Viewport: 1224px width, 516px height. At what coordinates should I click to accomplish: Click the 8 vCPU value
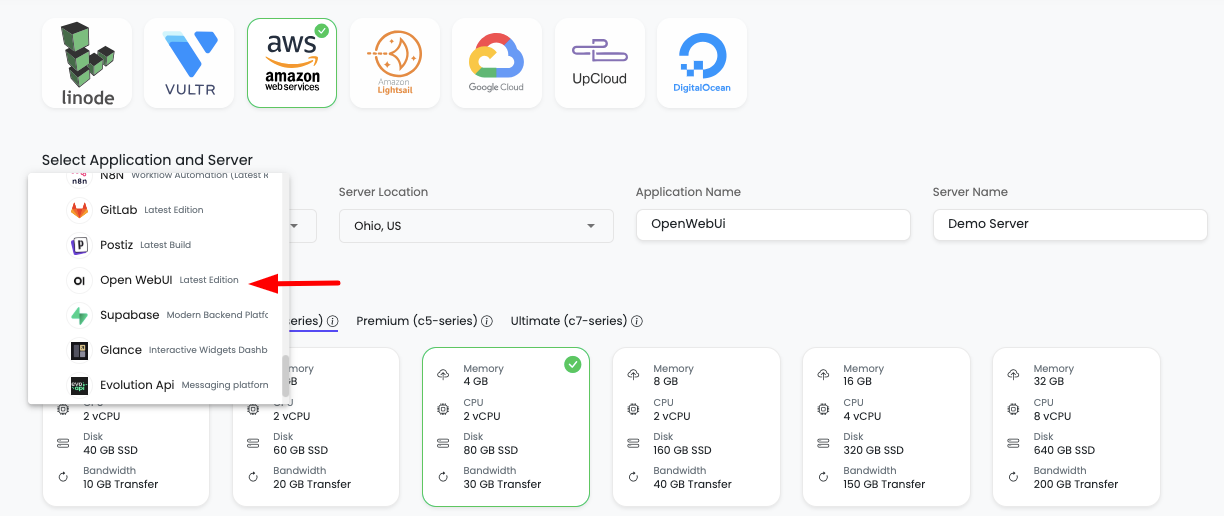[x=1052, y=416]
